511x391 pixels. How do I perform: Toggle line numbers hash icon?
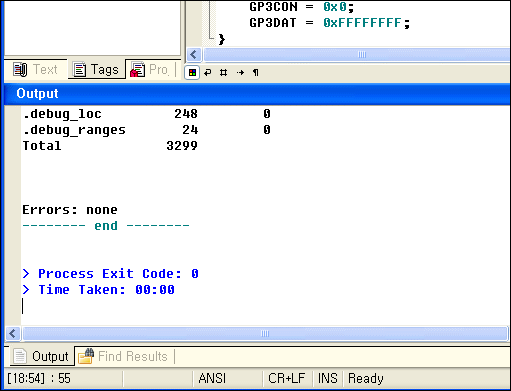(224, 72)
